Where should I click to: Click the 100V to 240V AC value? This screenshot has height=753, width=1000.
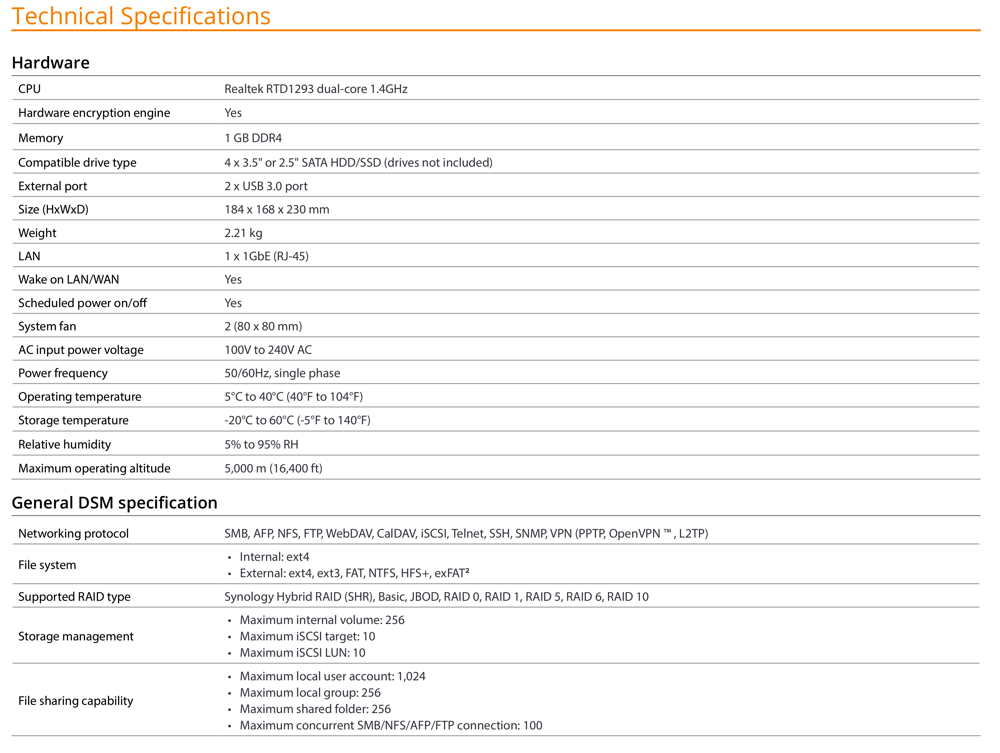click(x=268, y=350)
